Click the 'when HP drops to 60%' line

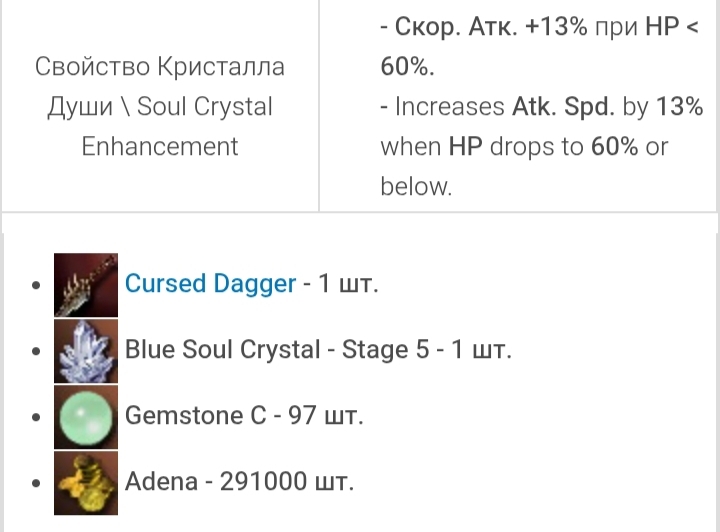tap(510, 147)
